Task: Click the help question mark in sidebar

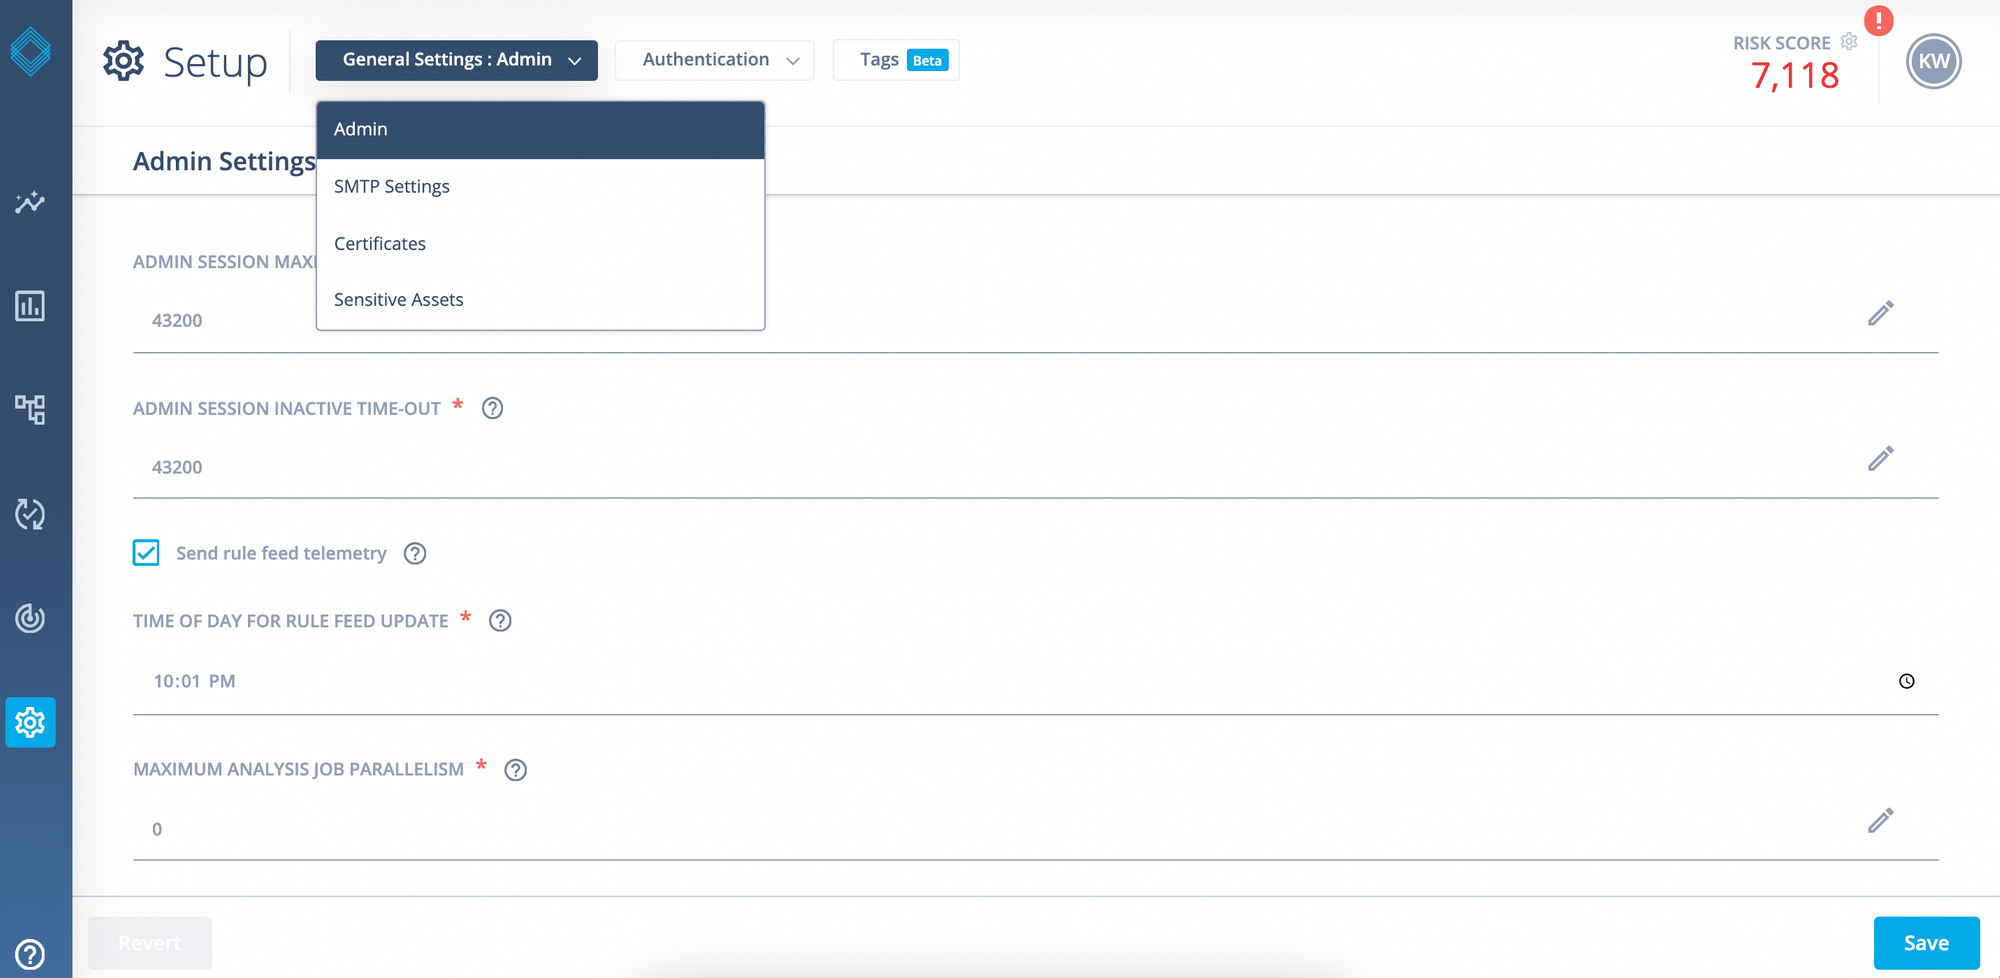Action: (30, 954)
